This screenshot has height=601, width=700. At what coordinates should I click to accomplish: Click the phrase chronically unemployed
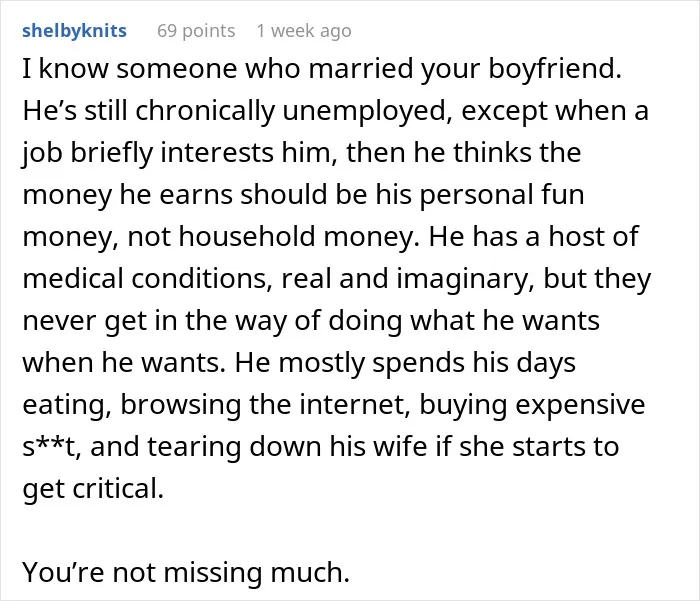(x=291, y=111)
